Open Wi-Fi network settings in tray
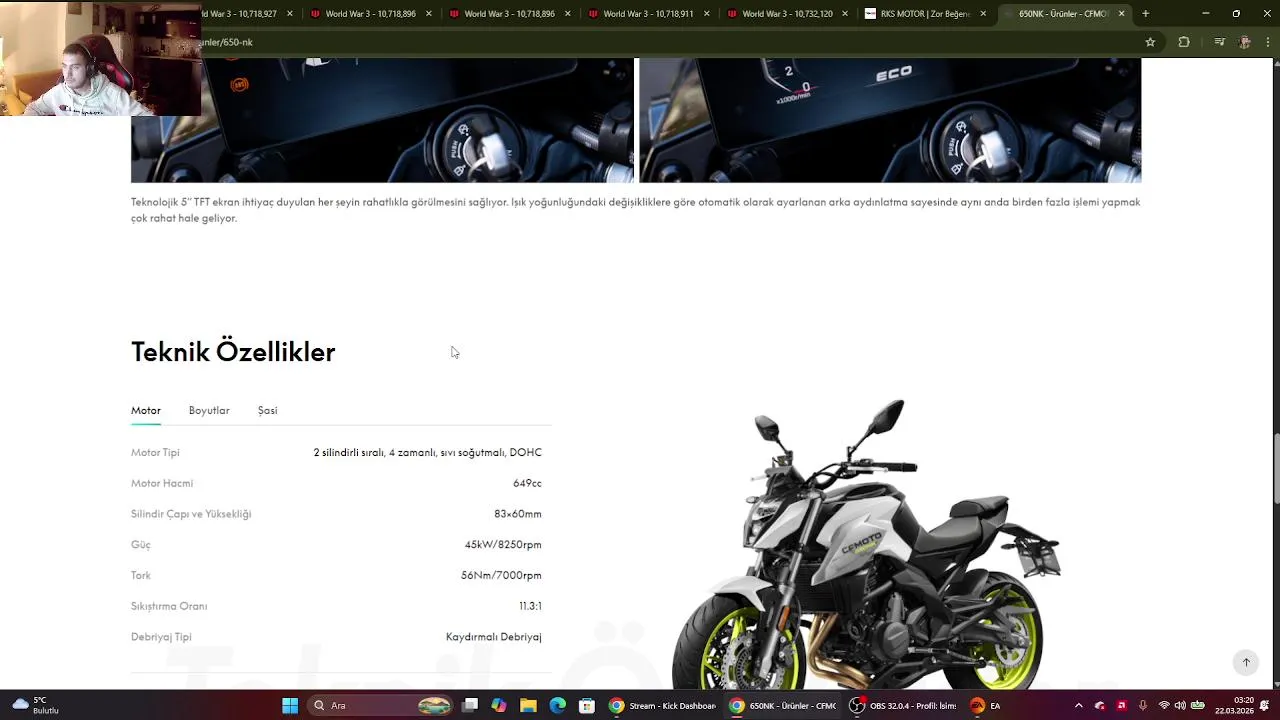1280x720 pixels. [1164, 706]
